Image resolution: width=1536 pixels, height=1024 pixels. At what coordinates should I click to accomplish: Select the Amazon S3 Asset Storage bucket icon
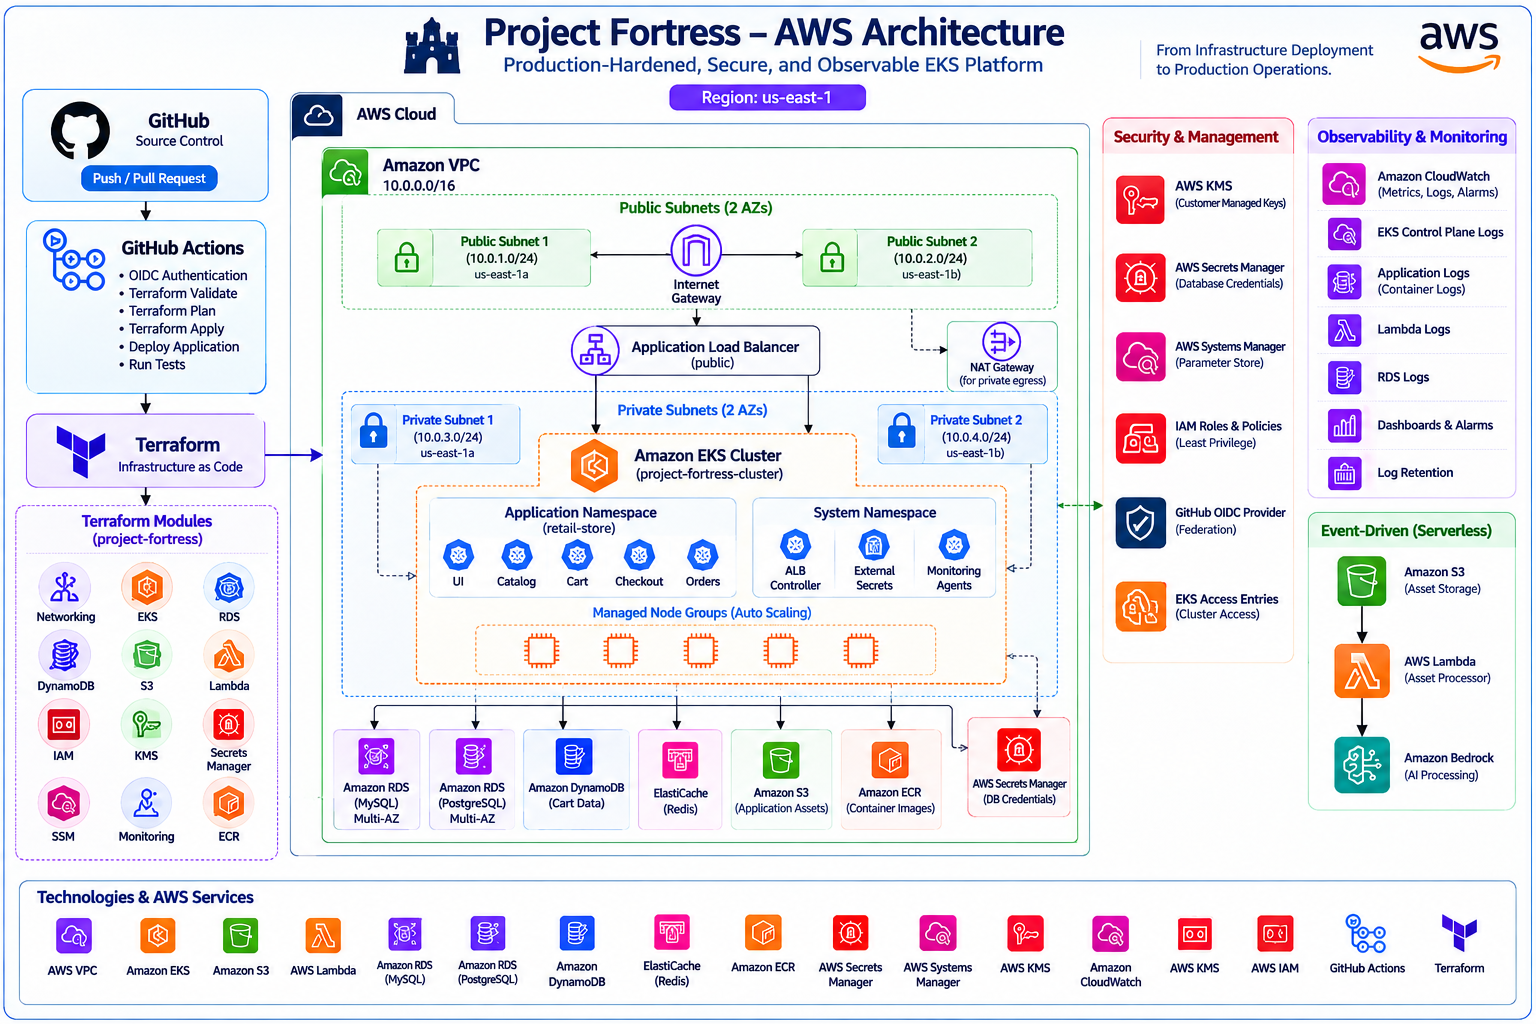[x=1361, y=581]
